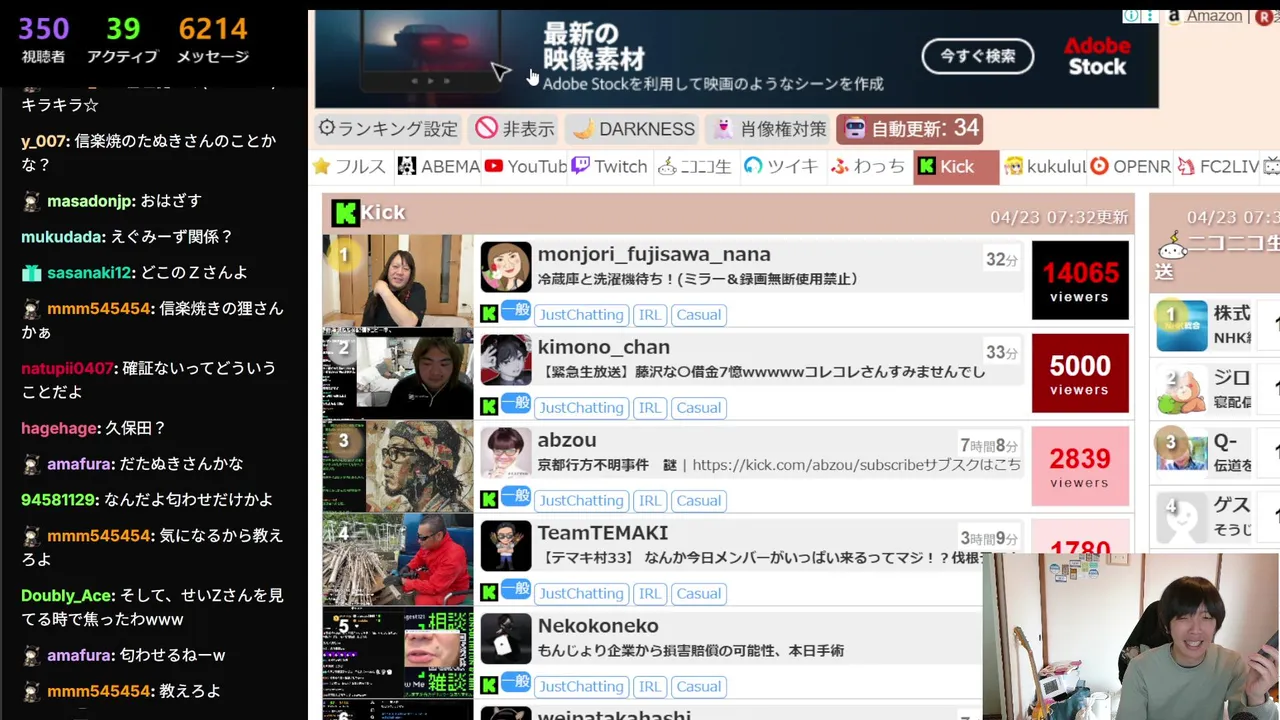Viewport: 1280px width, 720px height.
Task: Click chat username natupii0407
Action: click(x=68, y=368)
